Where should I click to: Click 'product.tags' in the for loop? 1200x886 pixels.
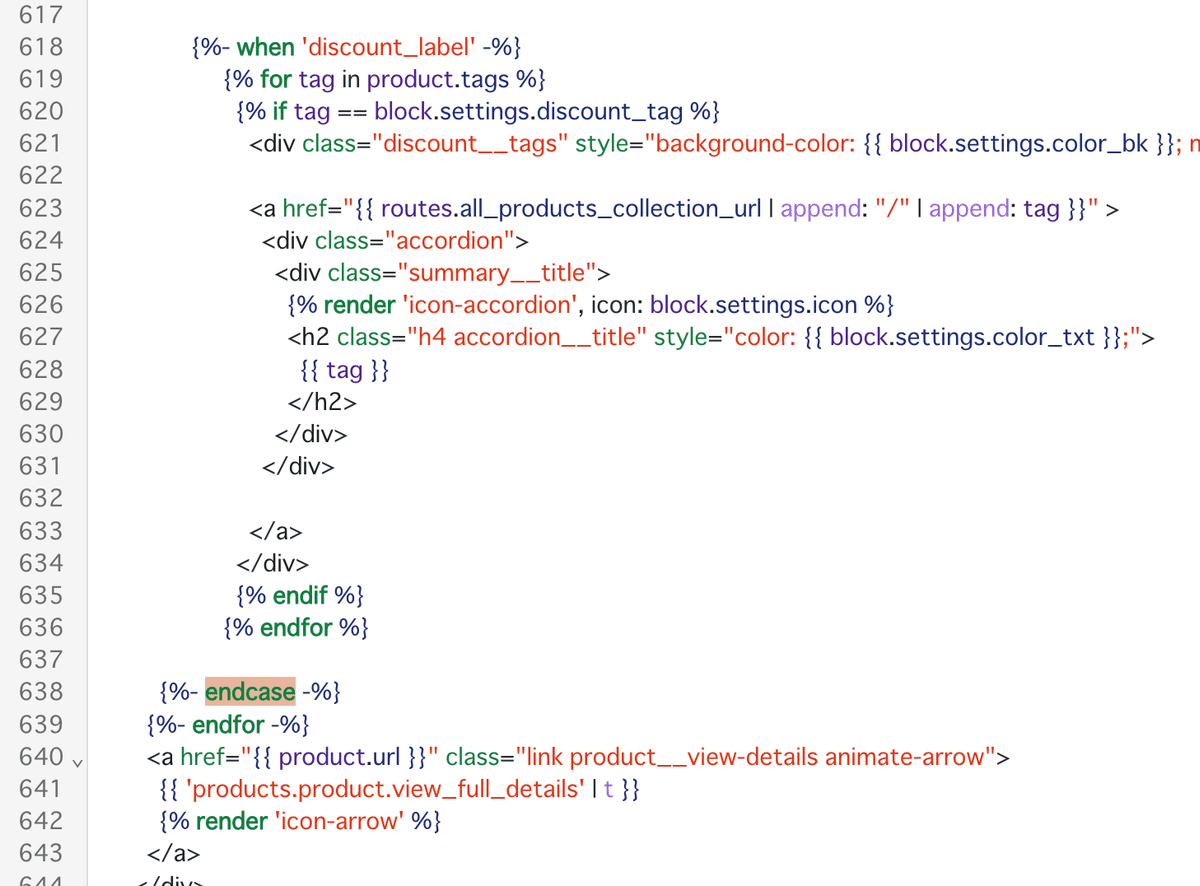tap(438, 79)
